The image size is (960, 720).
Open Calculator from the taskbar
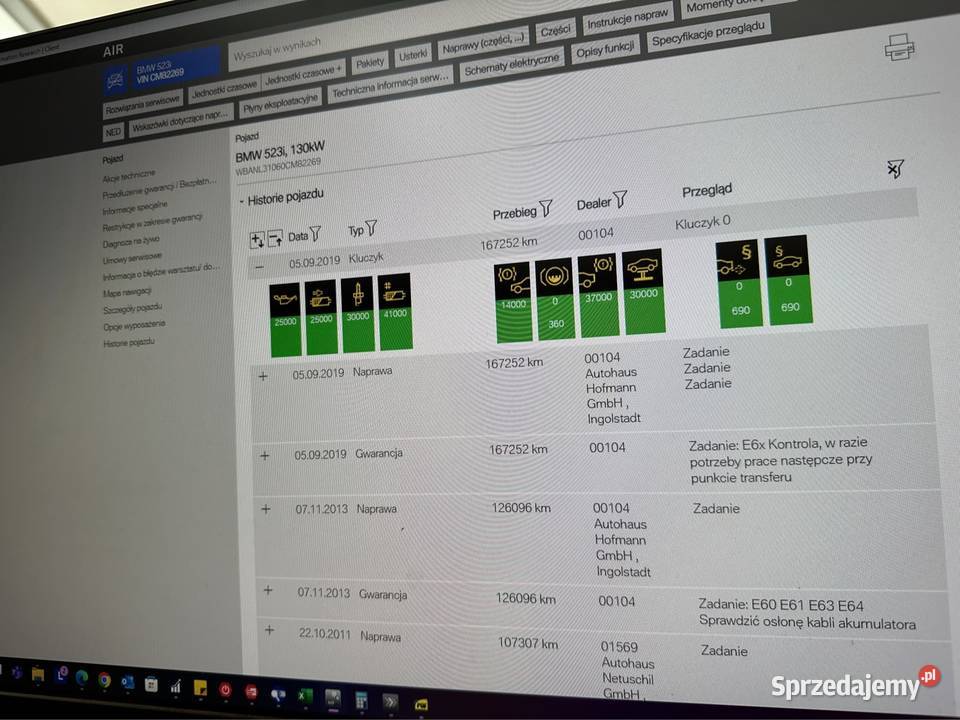(x=361, y=700)
